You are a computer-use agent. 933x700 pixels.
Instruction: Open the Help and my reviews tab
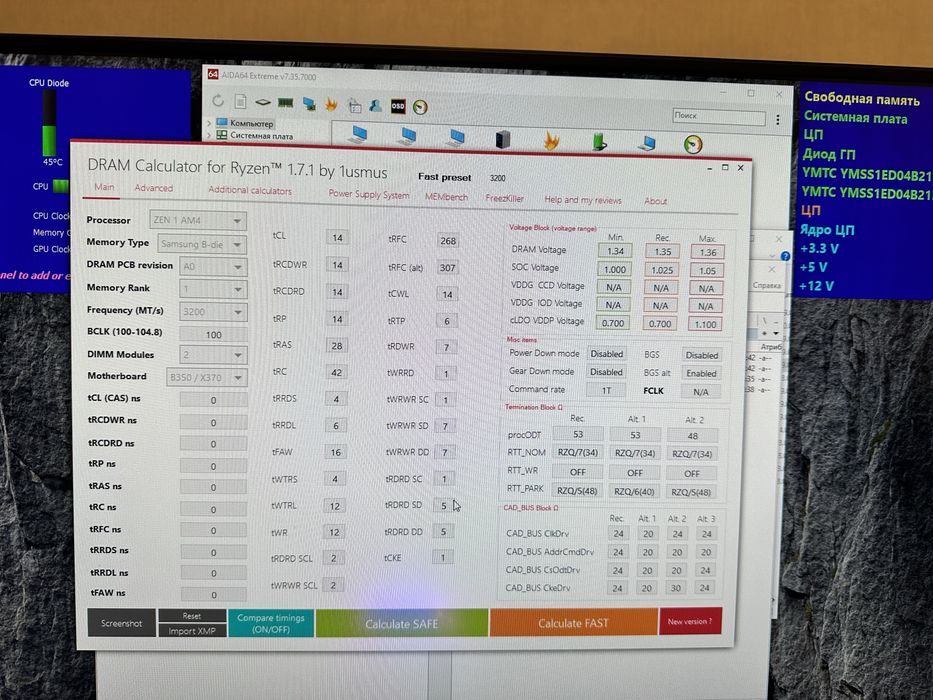(583, 200)
